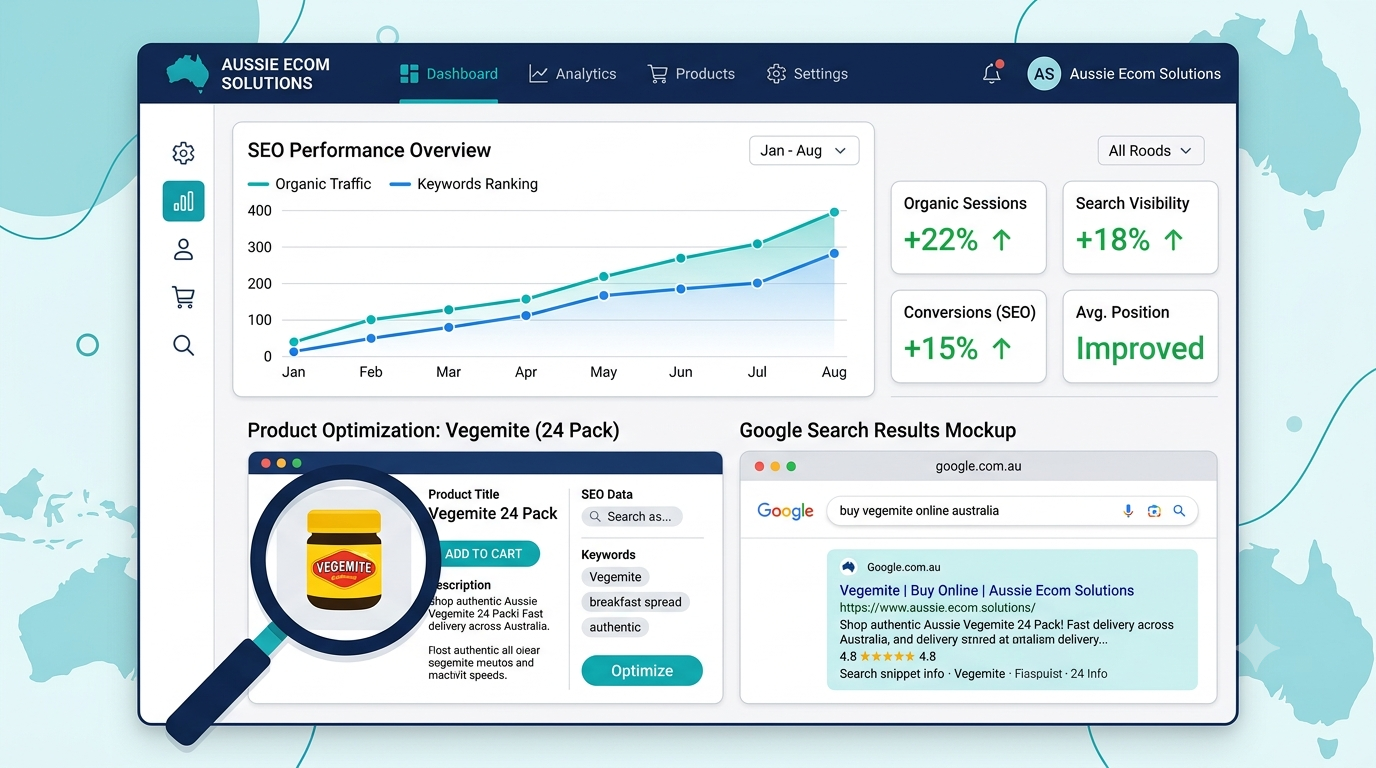1376x768 pixels.
Task: Open the Conversions (SEO) +15% card
Action: pos(968,337)
